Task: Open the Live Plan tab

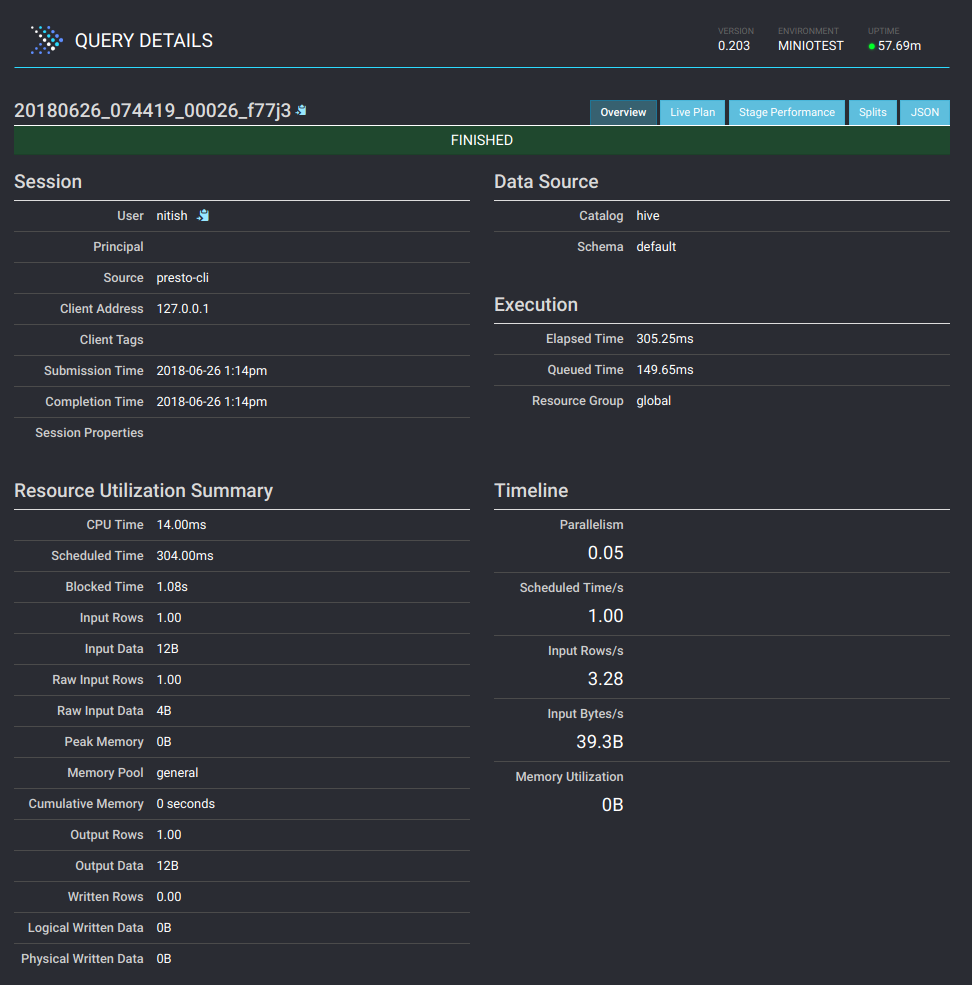Action: coord(692,112)
